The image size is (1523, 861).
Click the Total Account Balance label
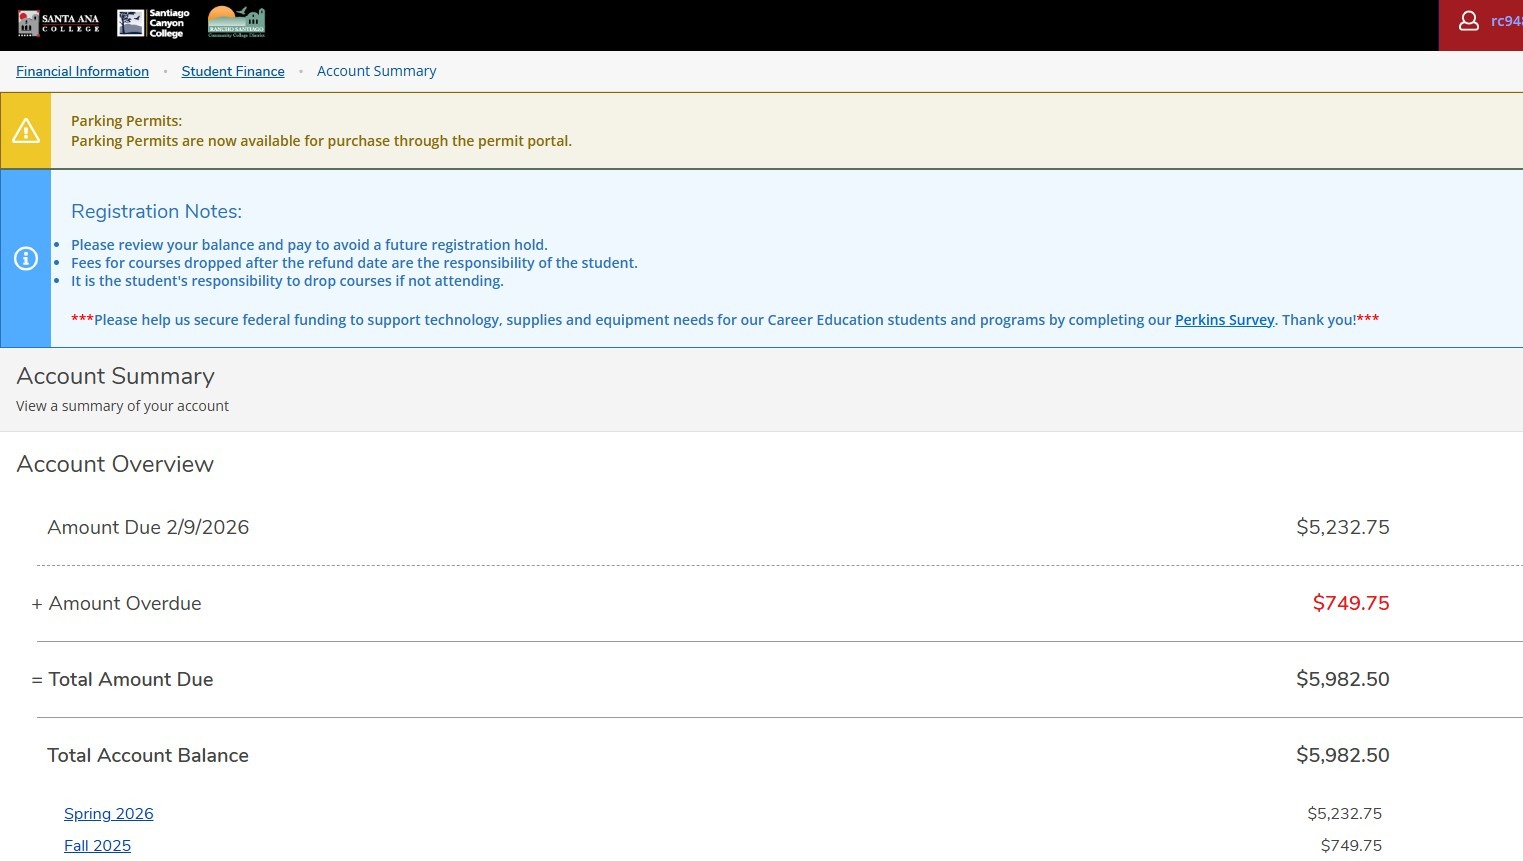[x=148, y=755]
